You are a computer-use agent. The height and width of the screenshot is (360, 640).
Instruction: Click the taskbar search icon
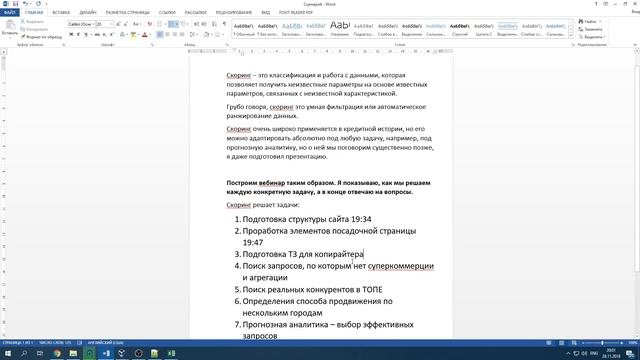[x=24, y=353]
